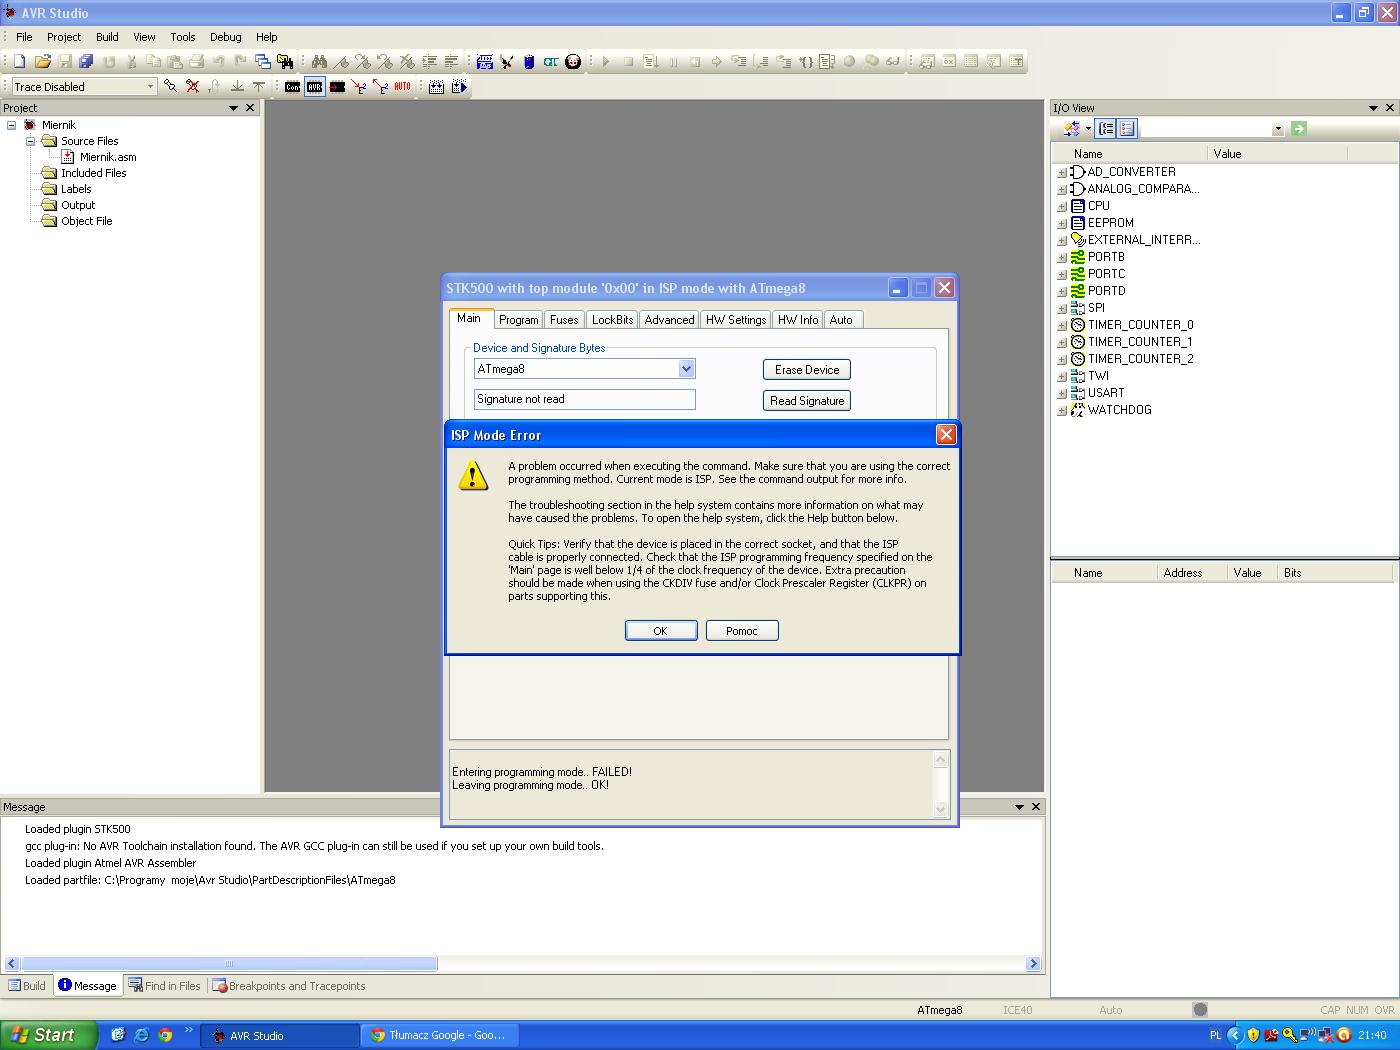
Task: Click the Tłumacz Google taskbar button
Action: point(439,1035)
